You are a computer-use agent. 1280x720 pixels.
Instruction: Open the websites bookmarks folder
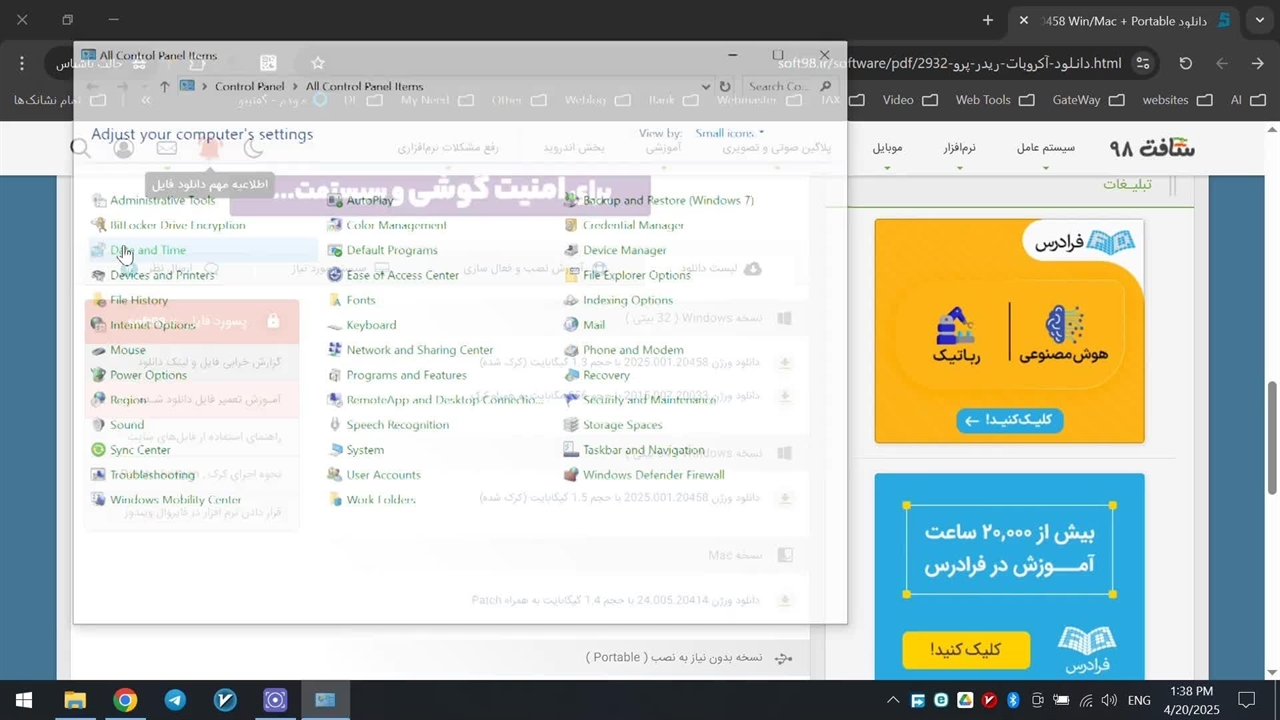coord(1177,100)
